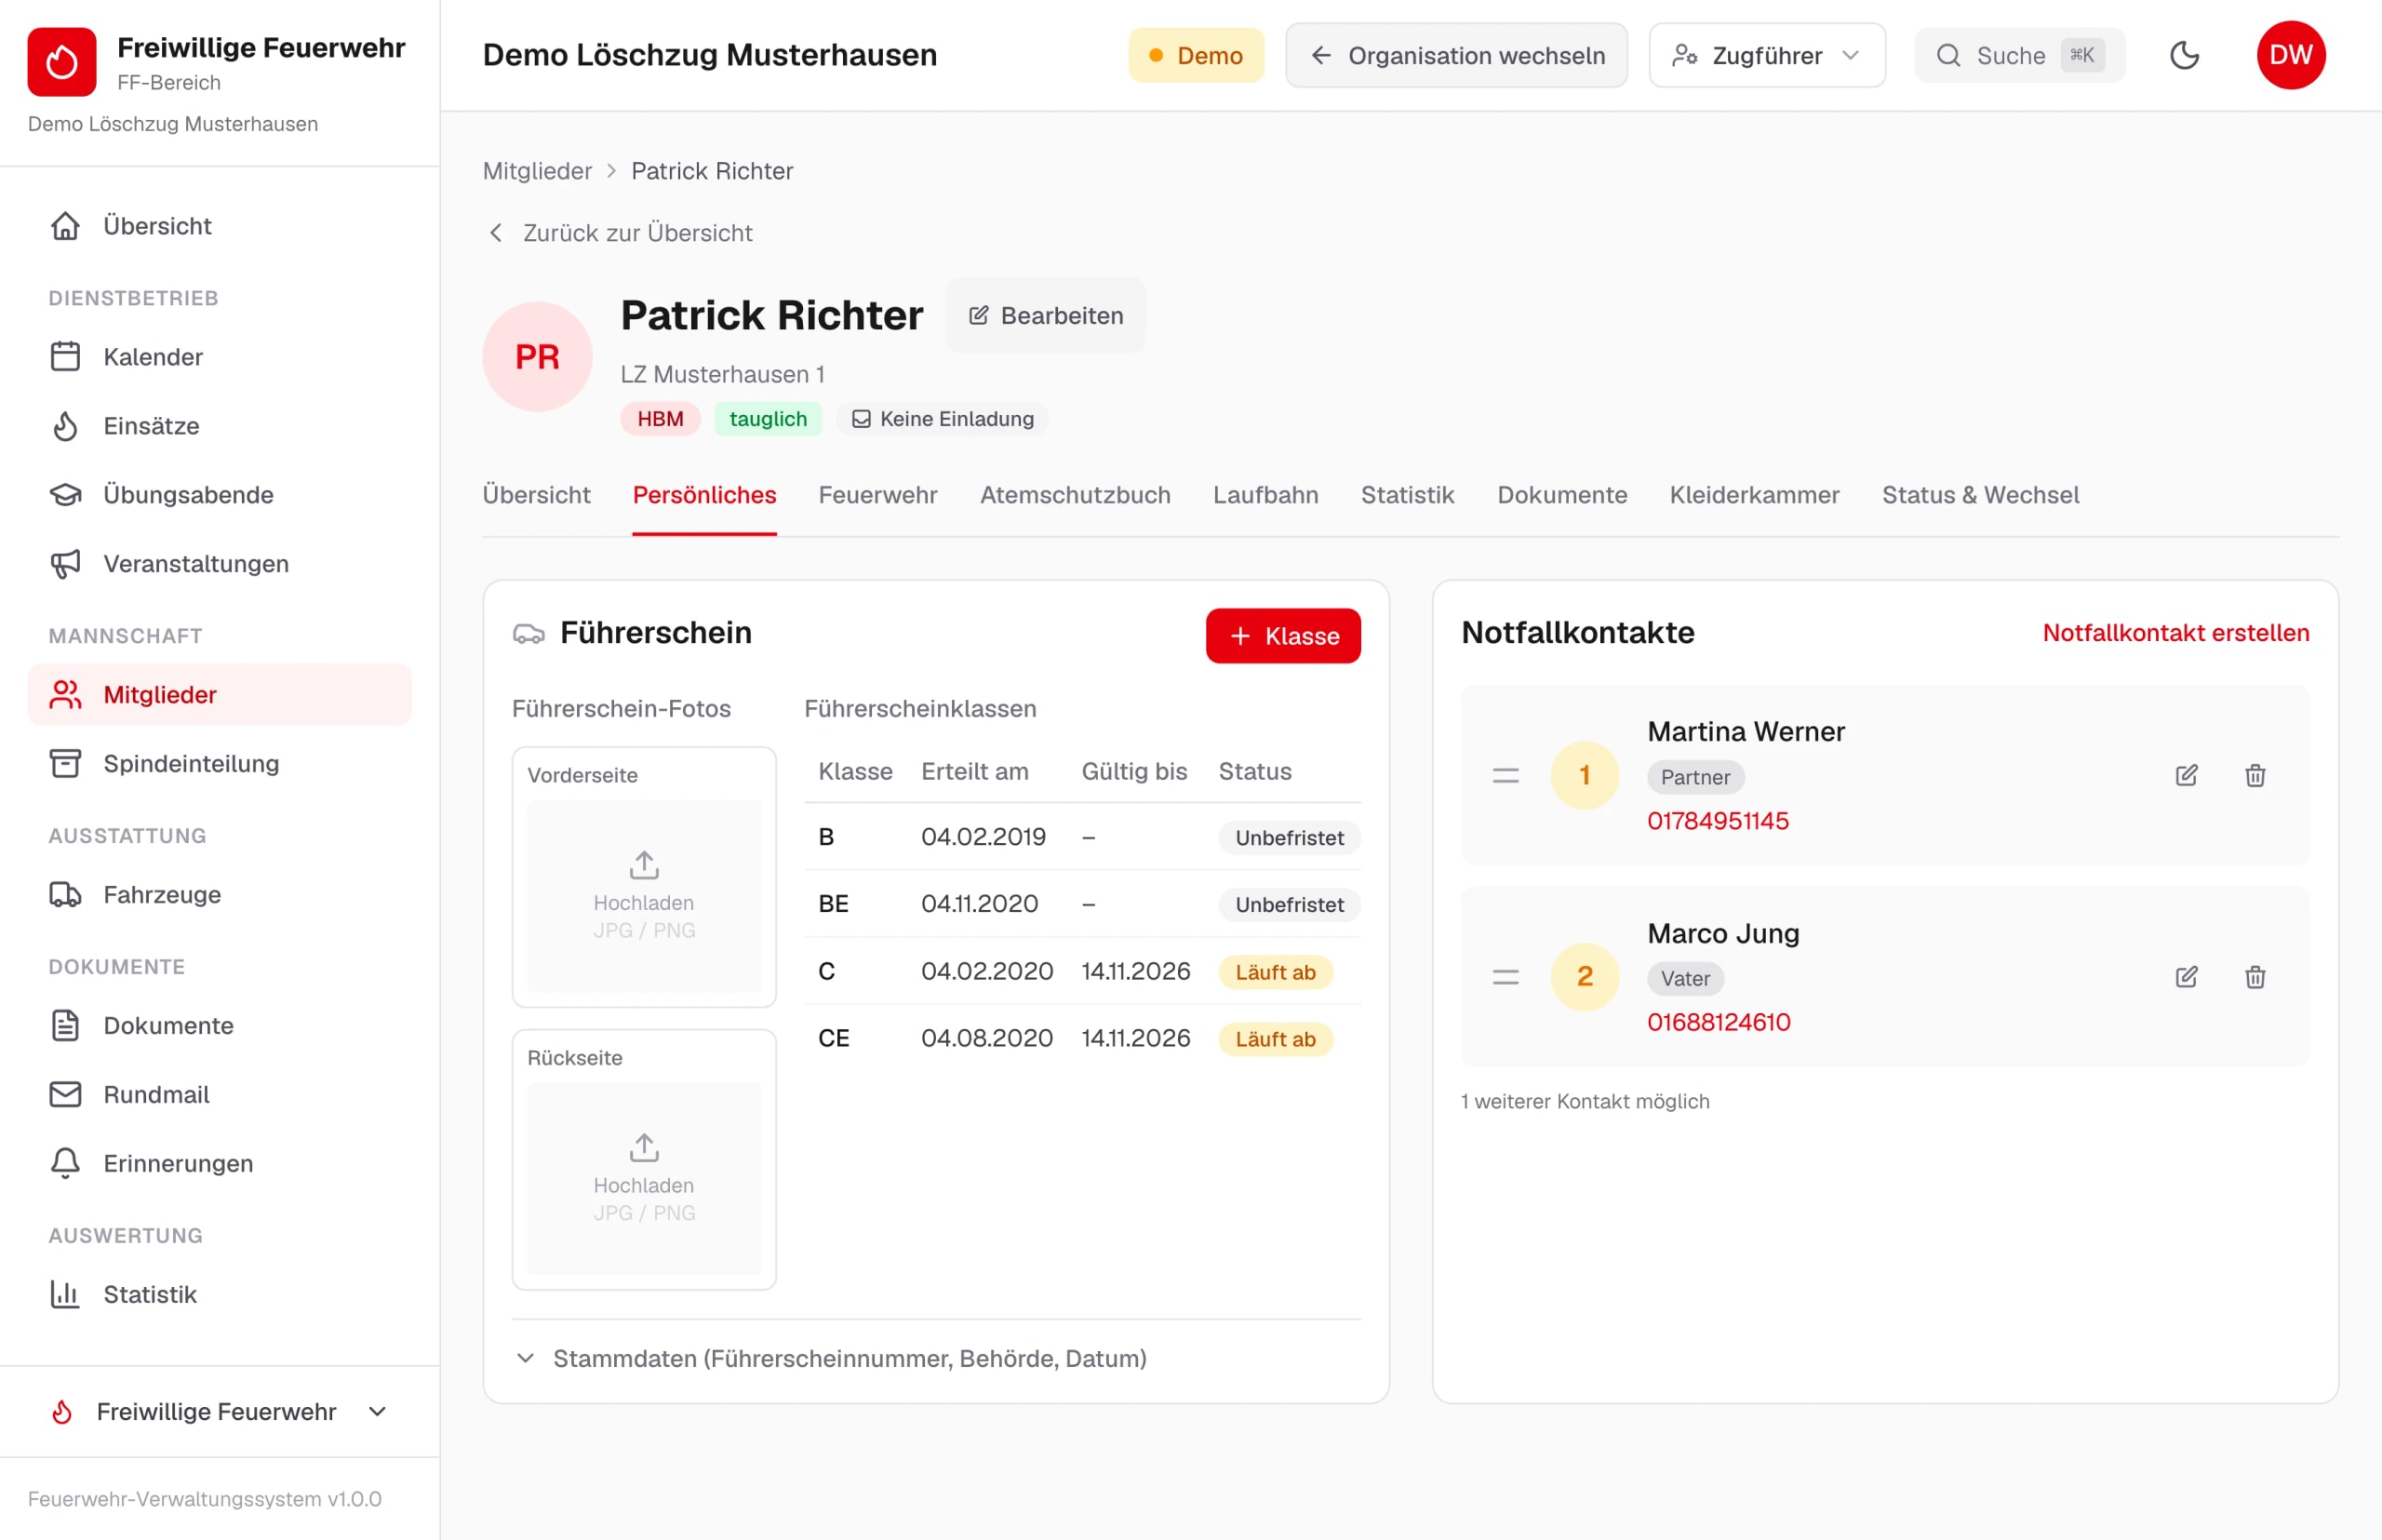Click the Demo badge in header

click(1196, 55)
